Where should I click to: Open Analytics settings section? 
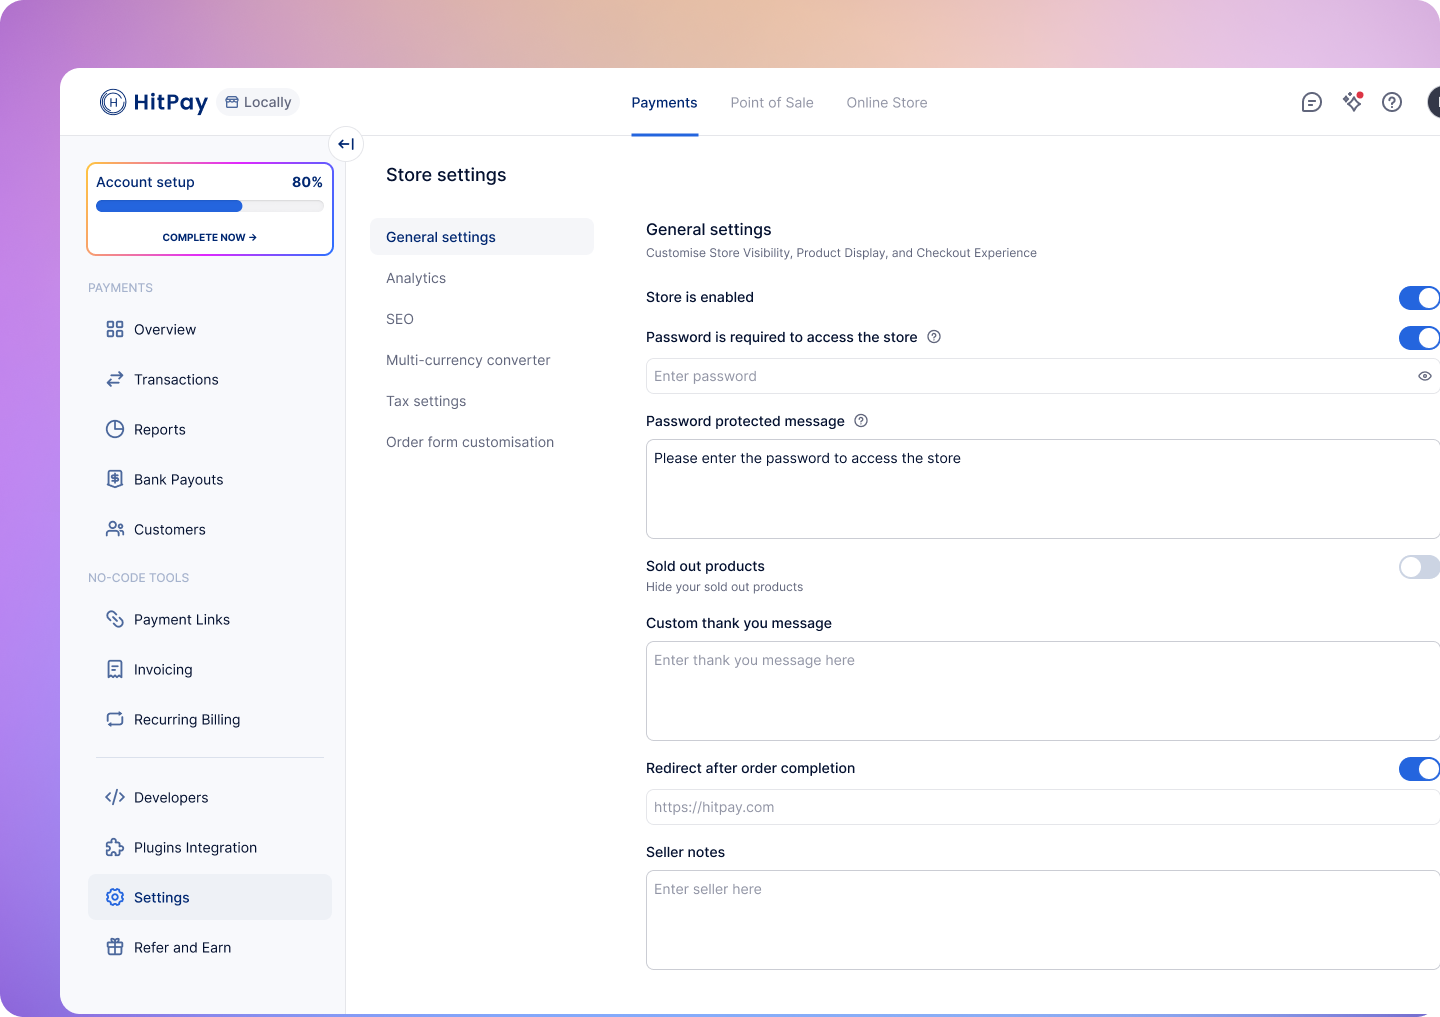(416, 278)
